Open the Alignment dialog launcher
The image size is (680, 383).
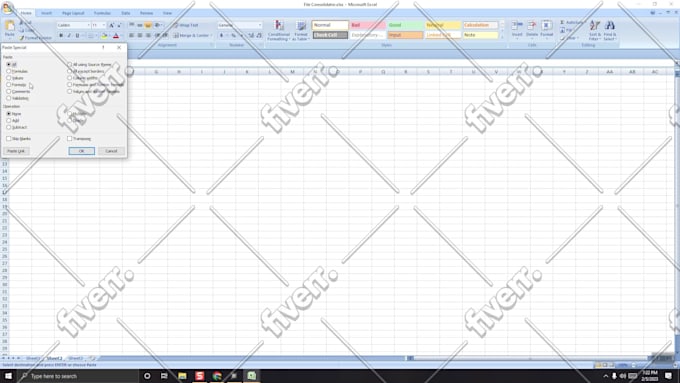coord(212,45)
